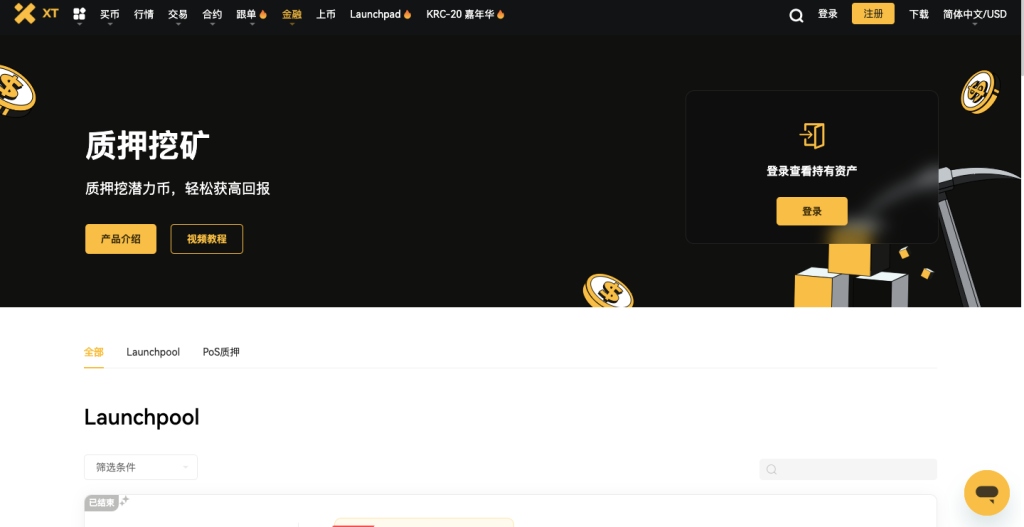Expand the 金融 dropdown menu
This screenshot has height=527, width=1024.
click(x=292, y=16)
